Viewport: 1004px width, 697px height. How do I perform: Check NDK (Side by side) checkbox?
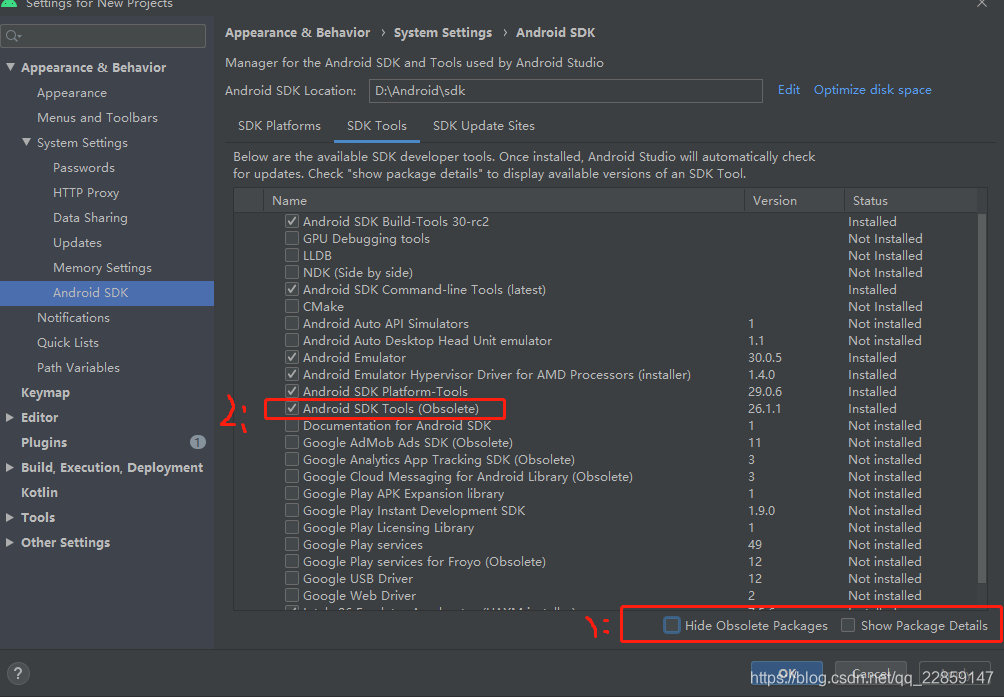pyautogui.click(x=292, y=272)
